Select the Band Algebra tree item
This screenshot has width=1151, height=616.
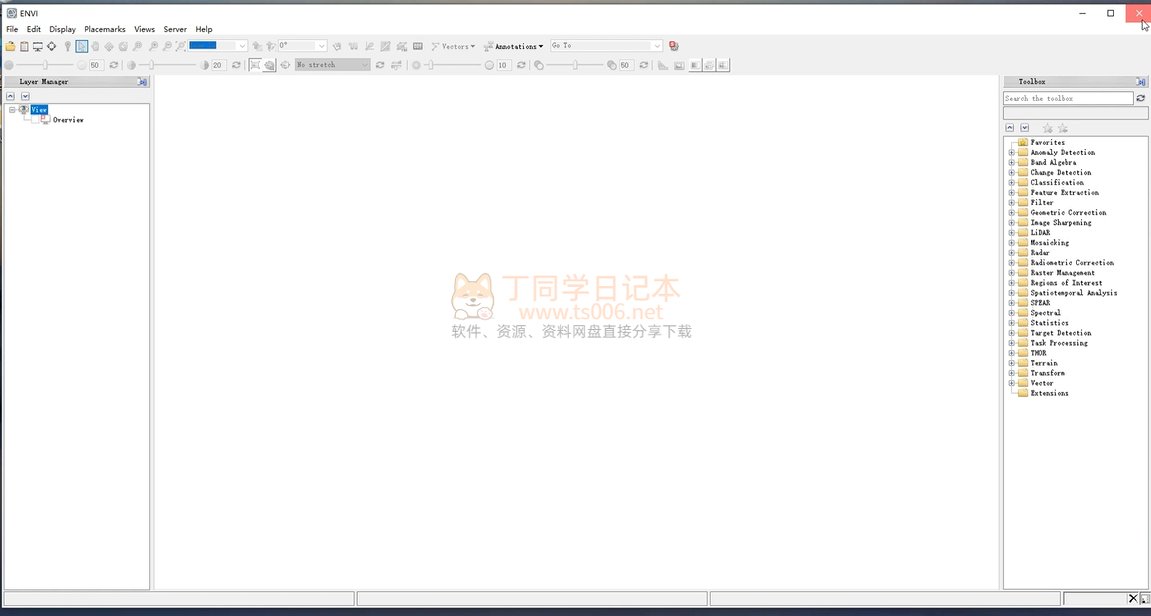tap(1053, 162)
